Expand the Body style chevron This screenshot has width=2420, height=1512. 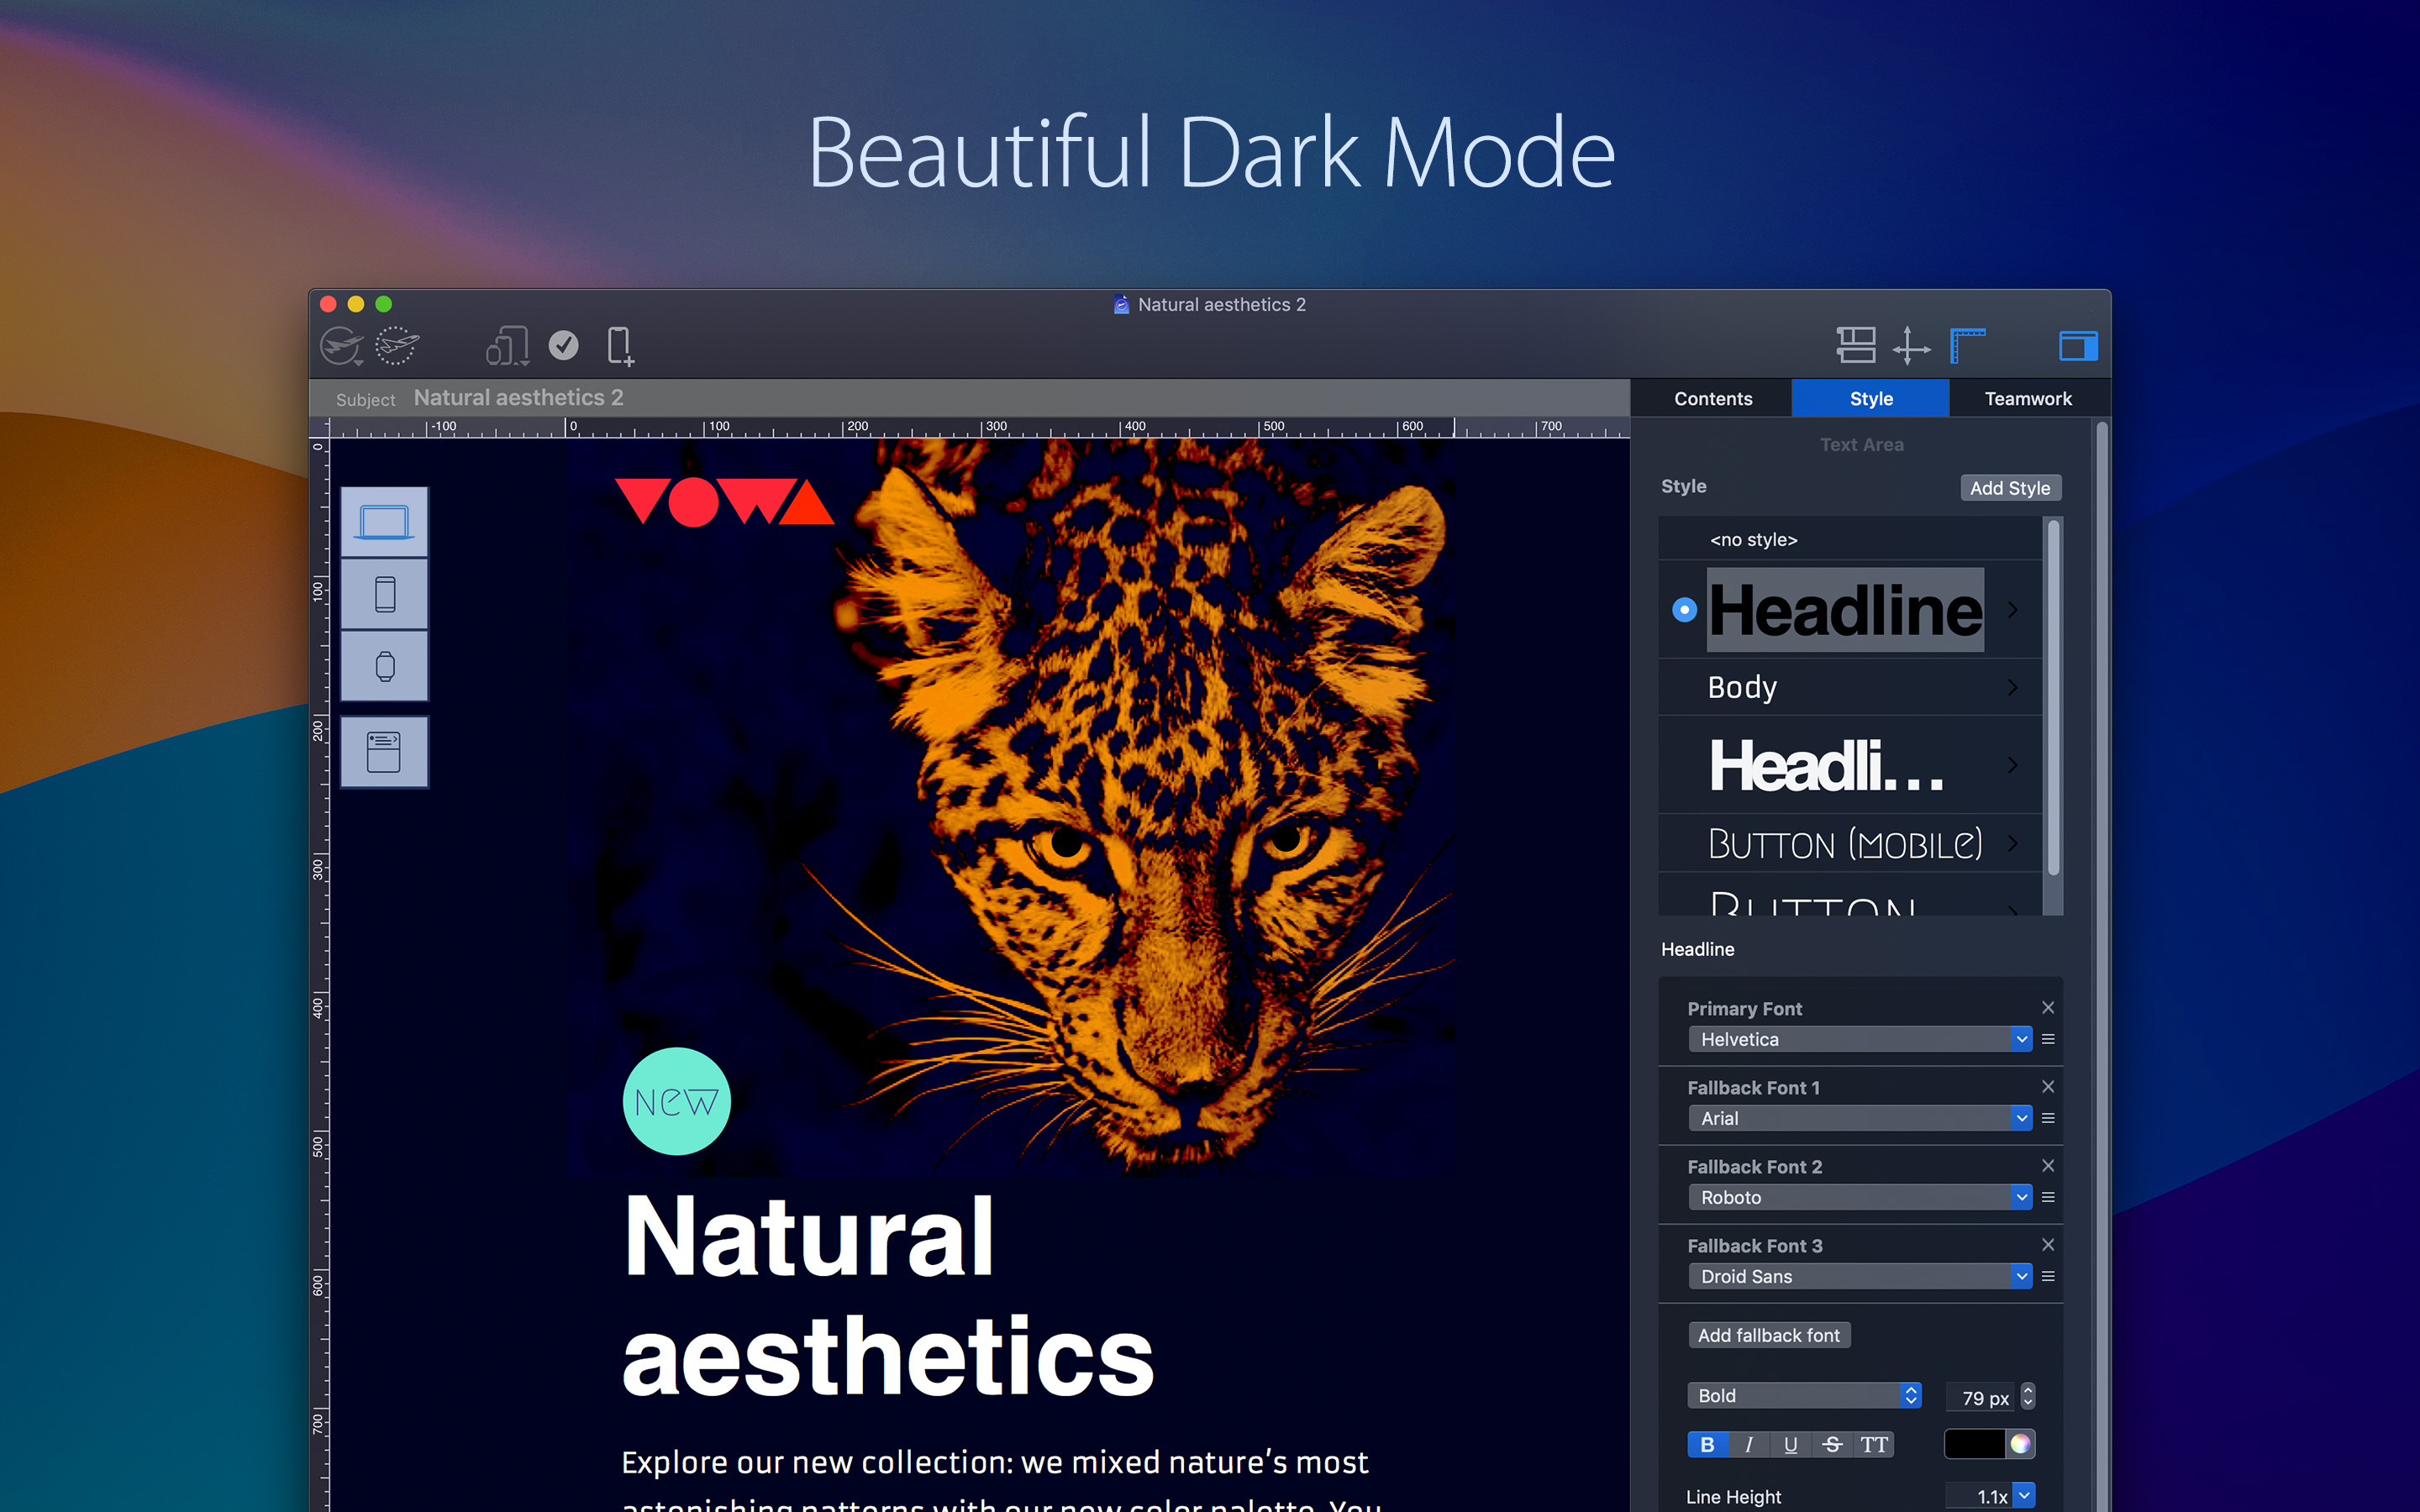coord(2013,687)
